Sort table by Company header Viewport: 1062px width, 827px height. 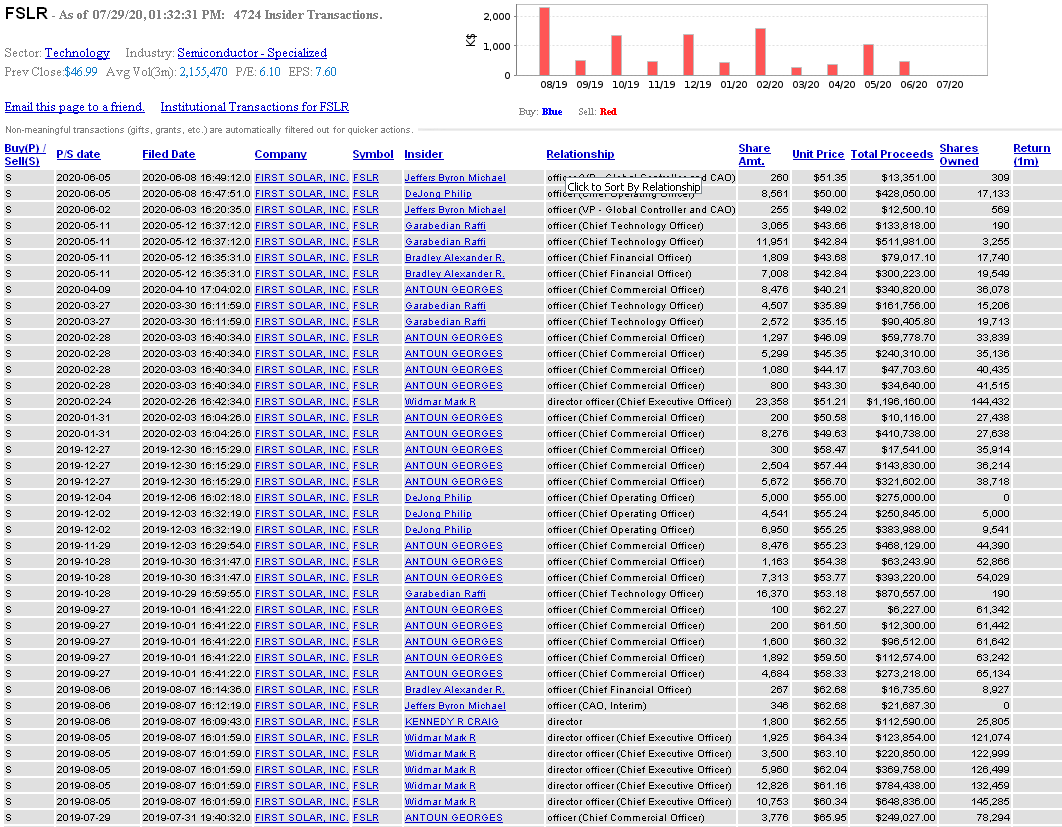280,154
